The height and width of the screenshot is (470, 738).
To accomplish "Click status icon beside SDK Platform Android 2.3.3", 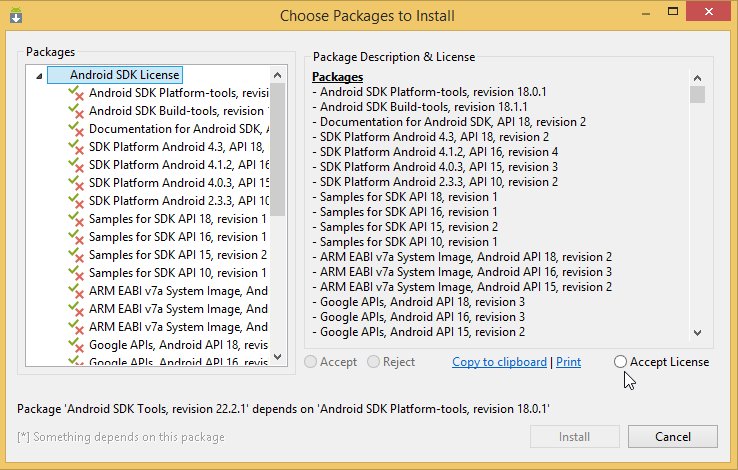I will [x=76, y=201].
